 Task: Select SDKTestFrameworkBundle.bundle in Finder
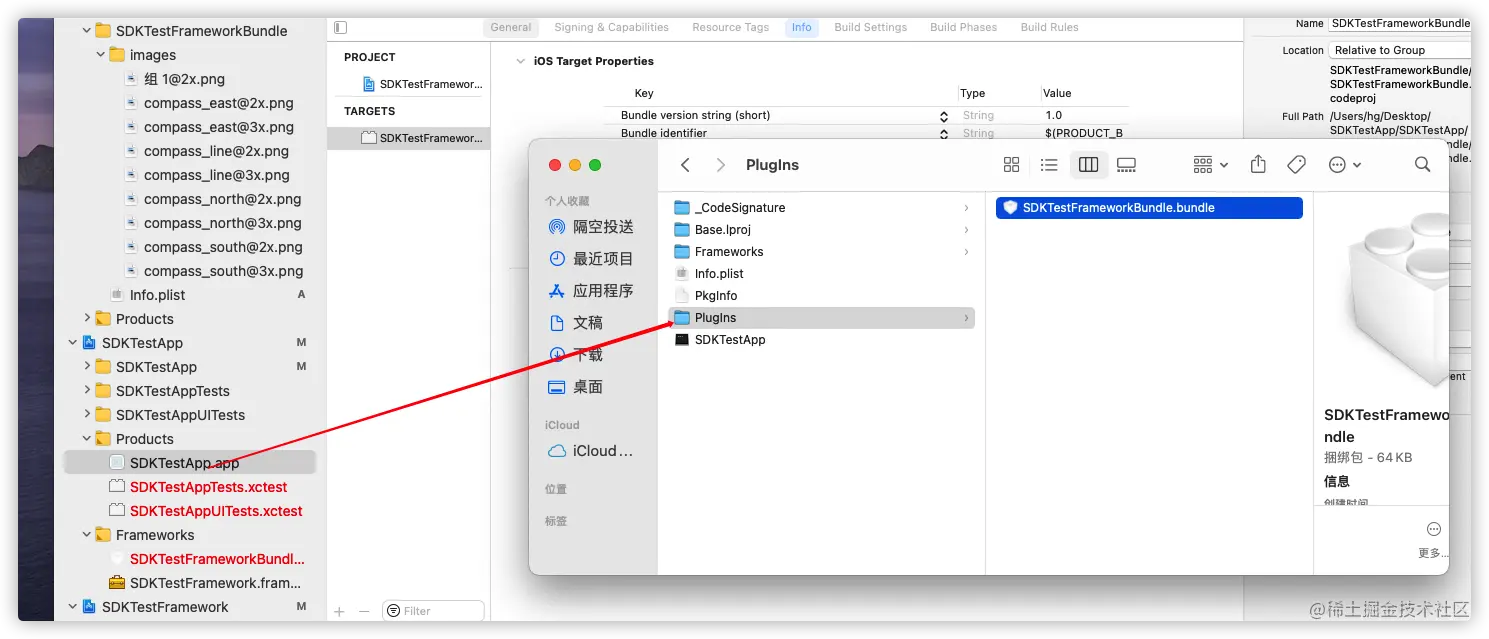tap(1149, 208)
